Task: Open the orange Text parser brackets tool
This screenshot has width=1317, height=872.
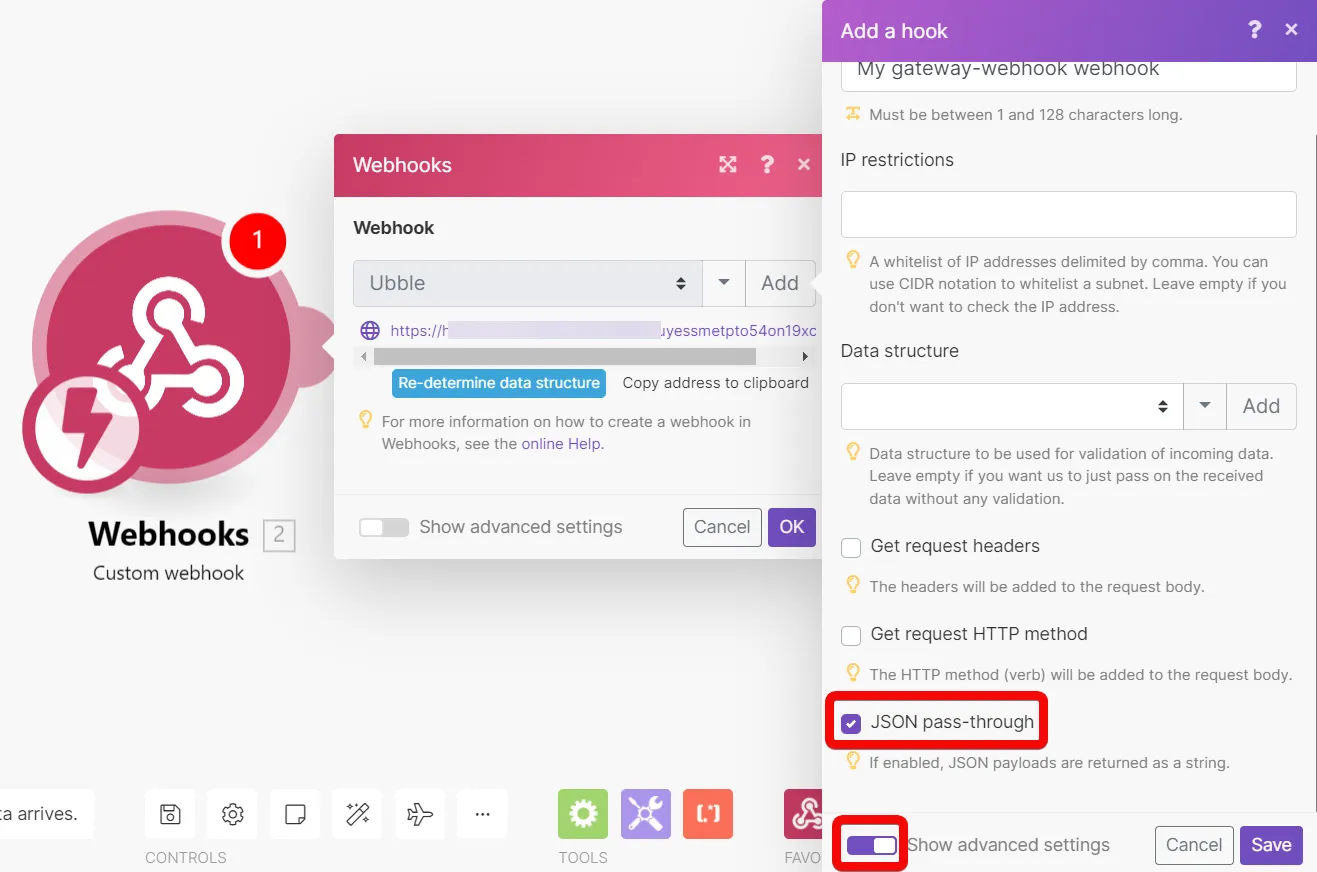Action: [708, 814]
